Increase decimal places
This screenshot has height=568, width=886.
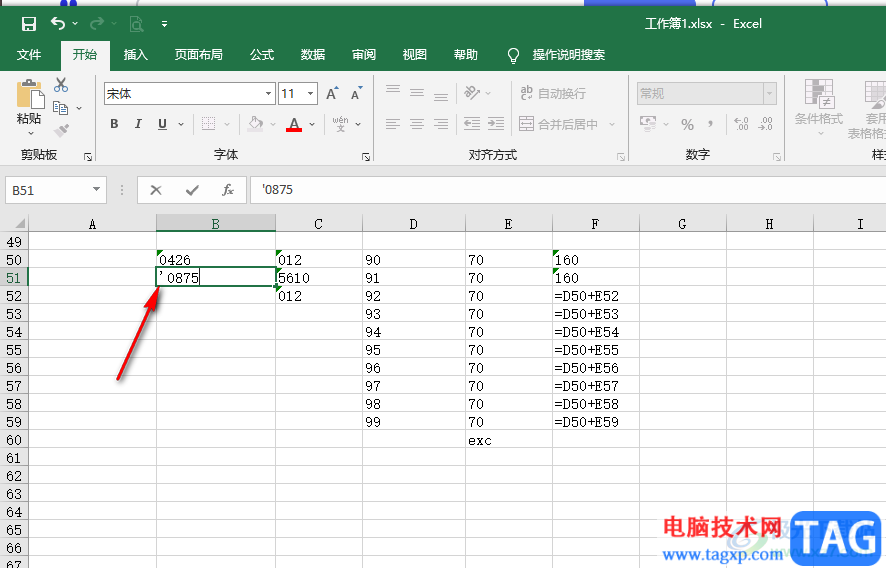pos(741,124)
